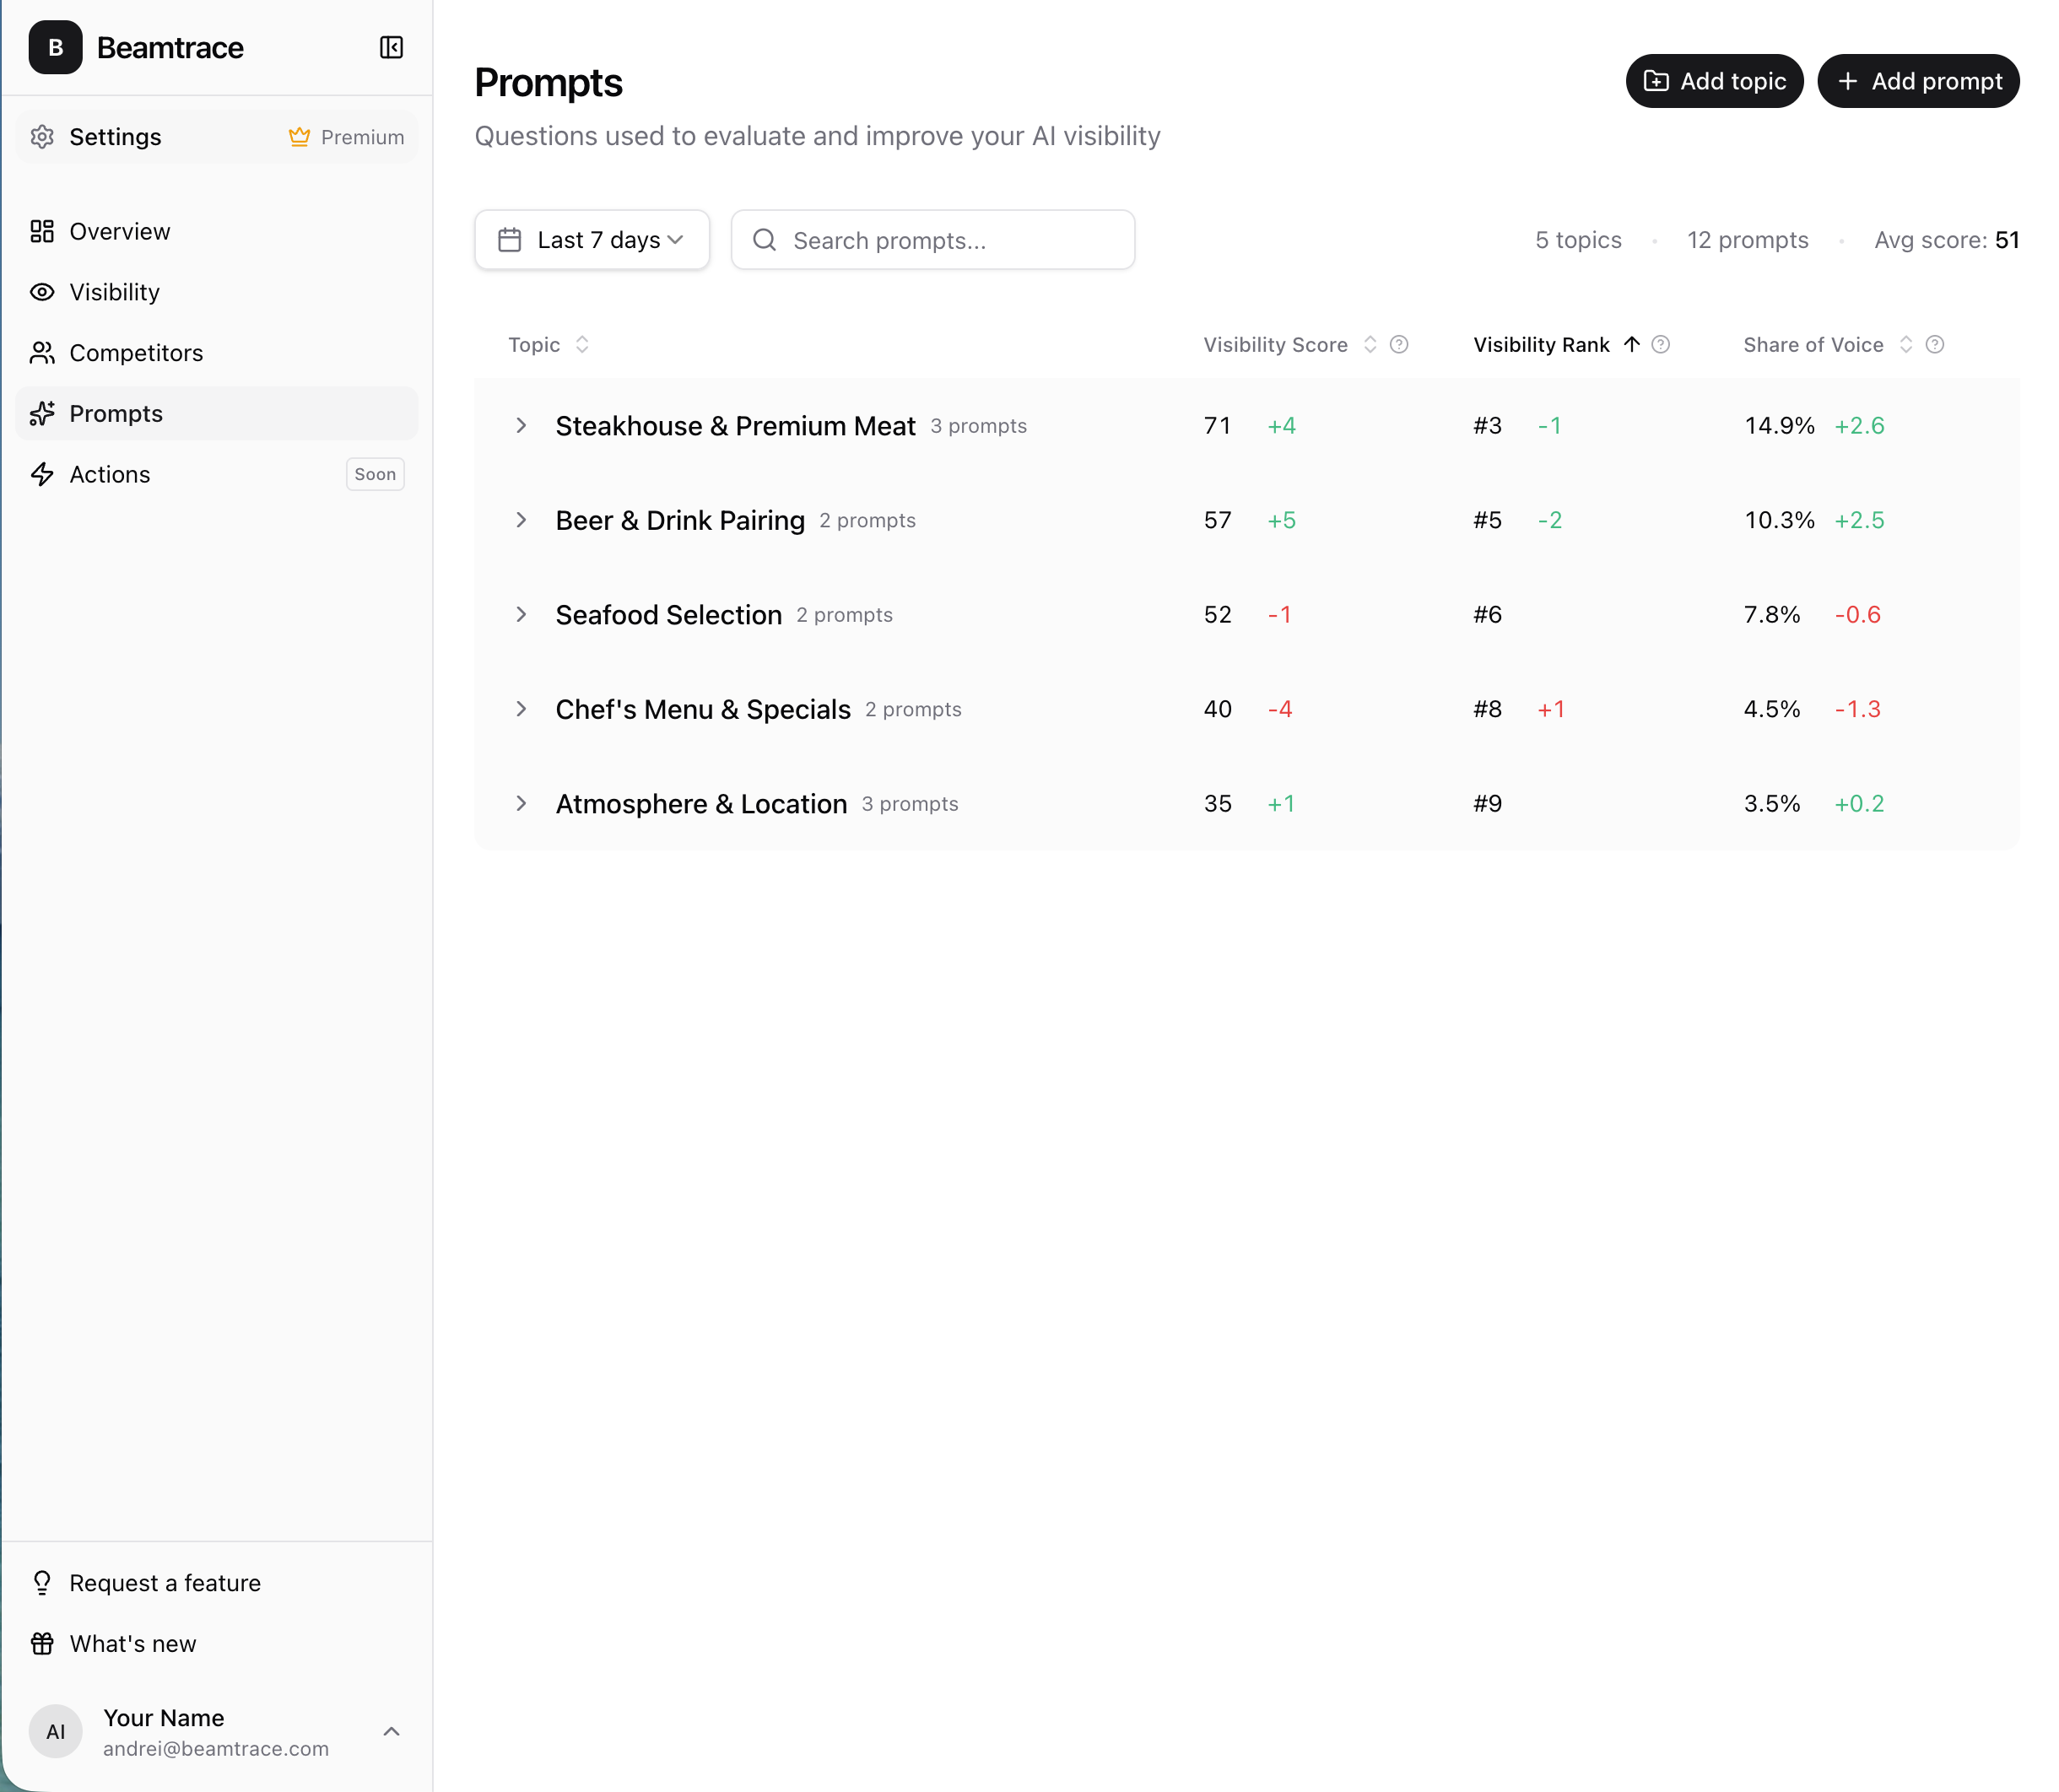The image size is (2059, 1792).
Task: Go to the Competitors page
Action: [x=136, y=353]
